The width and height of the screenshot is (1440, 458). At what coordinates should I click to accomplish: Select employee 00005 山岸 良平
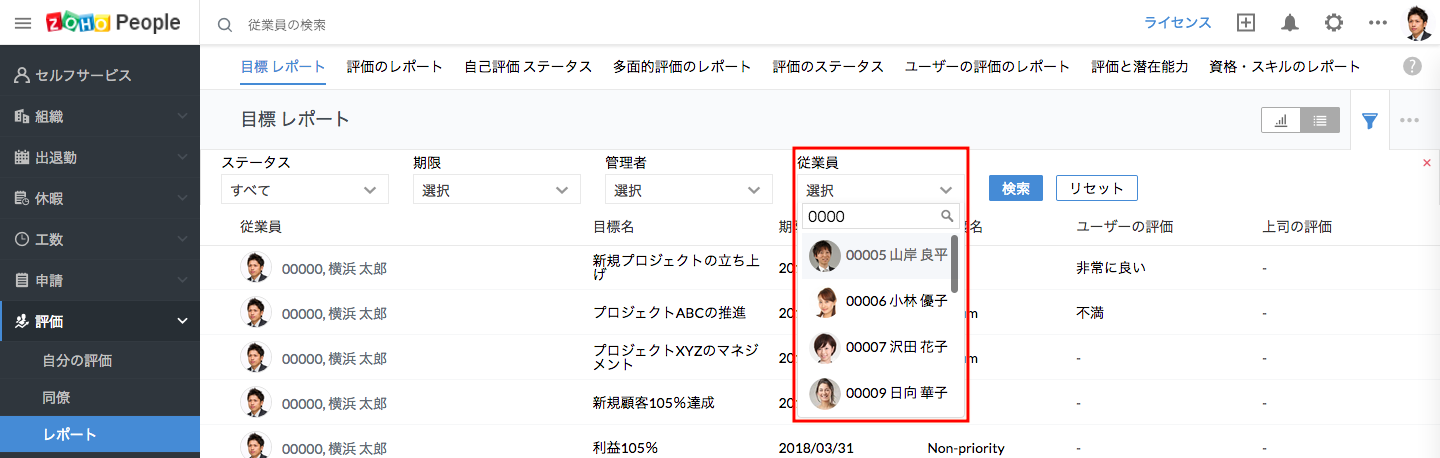tap(876, 255)
